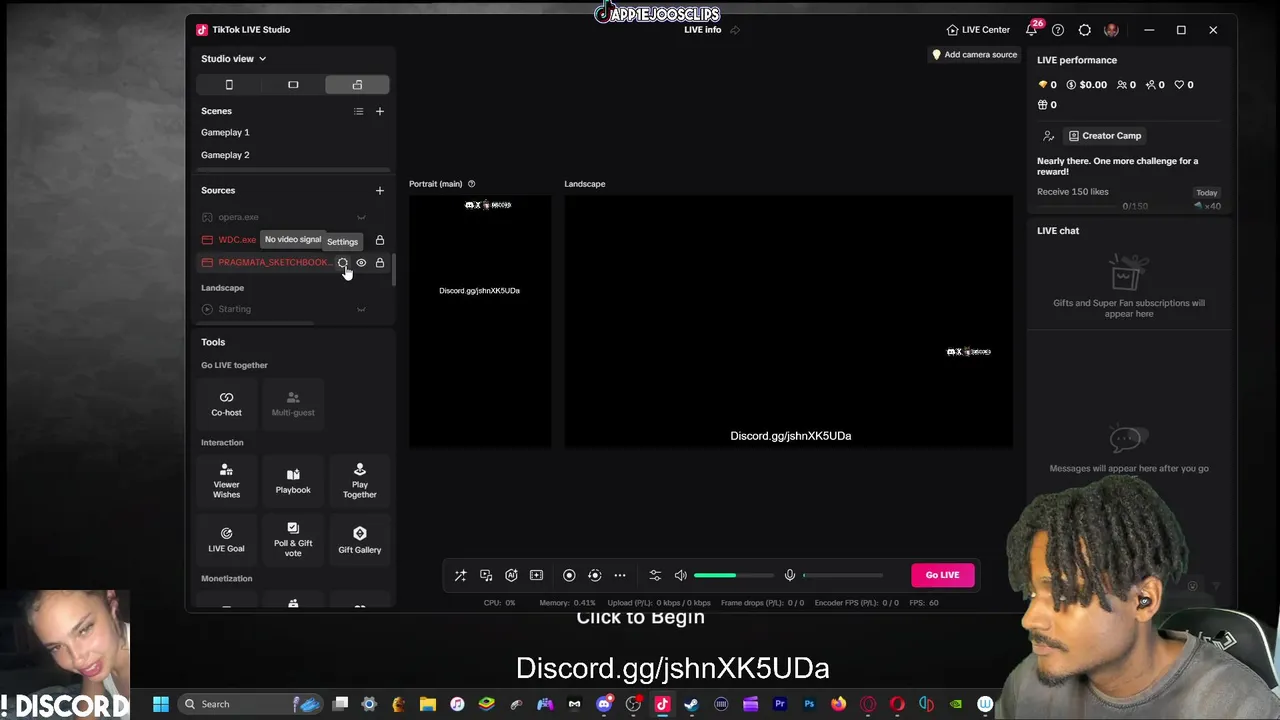This screenshot has height=720, width=1280.
Task: Open the help question mark icon
Action: 1058,30
